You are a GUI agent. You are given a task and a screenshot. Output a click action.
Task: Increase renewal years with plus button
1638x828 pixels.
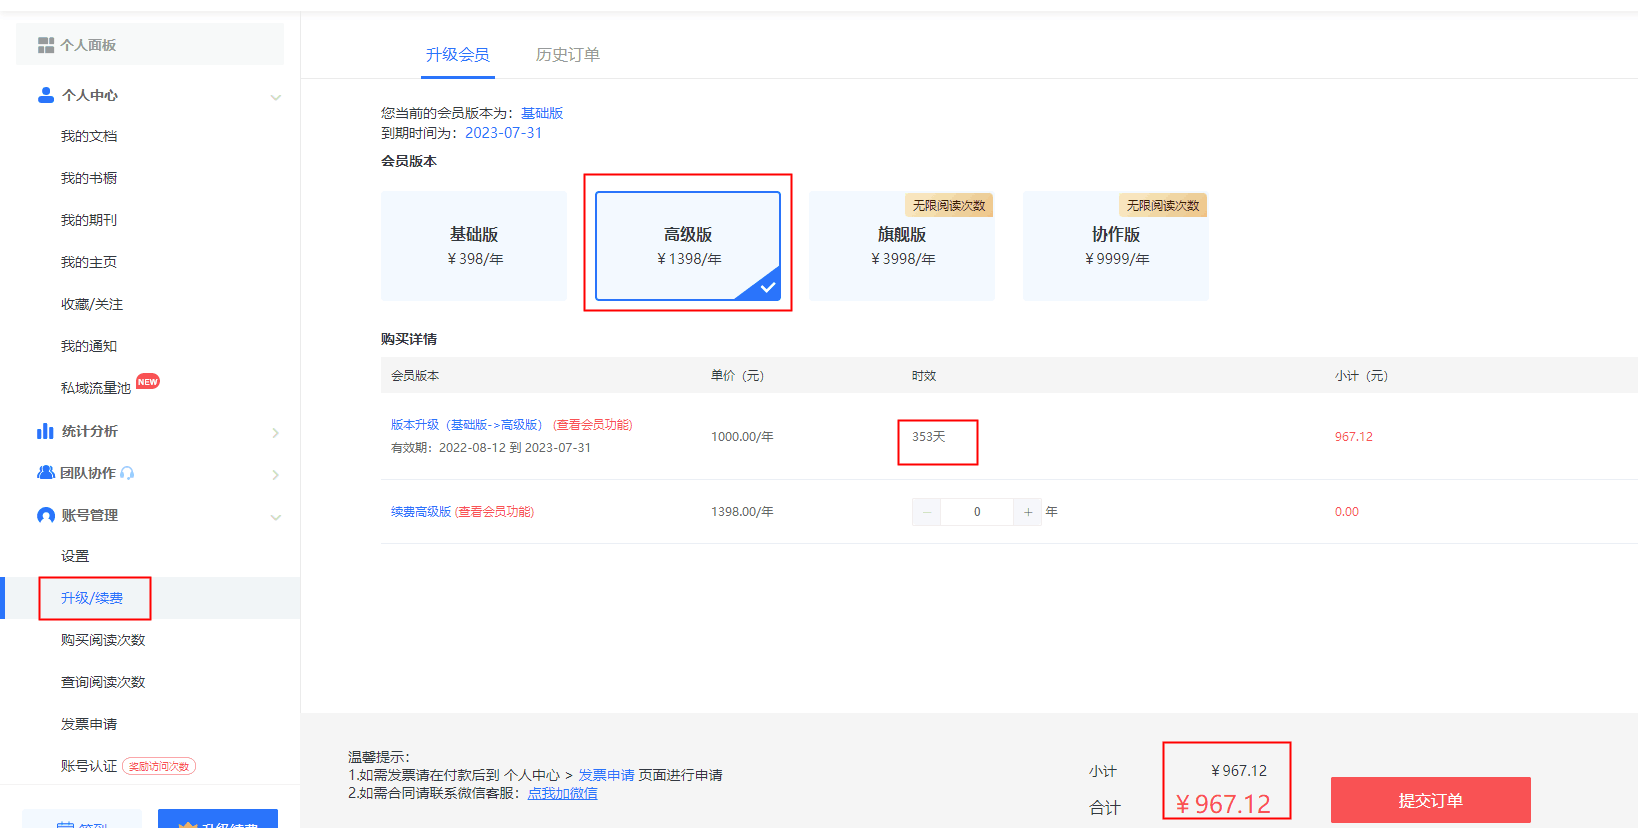click(1028, 512)
